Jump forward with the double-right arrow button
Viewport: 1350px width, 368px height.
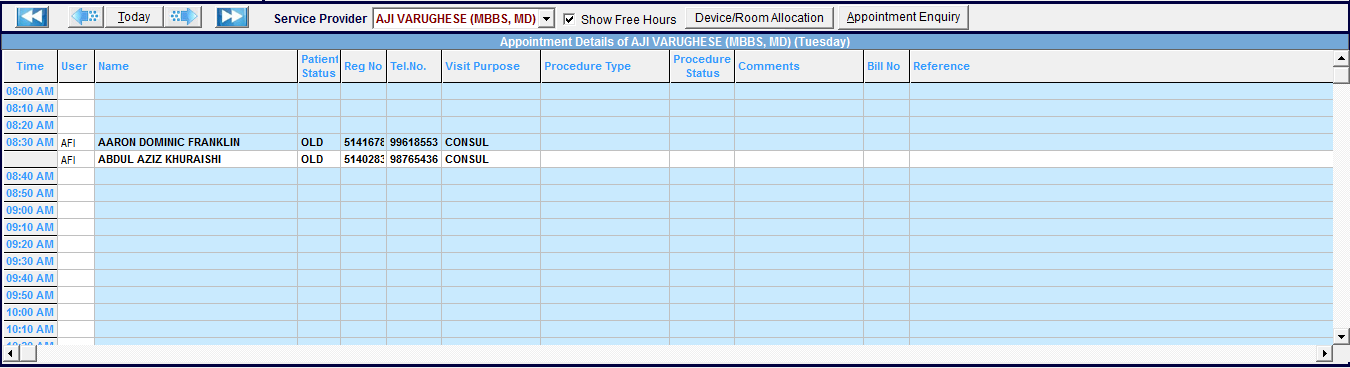click(232, 17)
